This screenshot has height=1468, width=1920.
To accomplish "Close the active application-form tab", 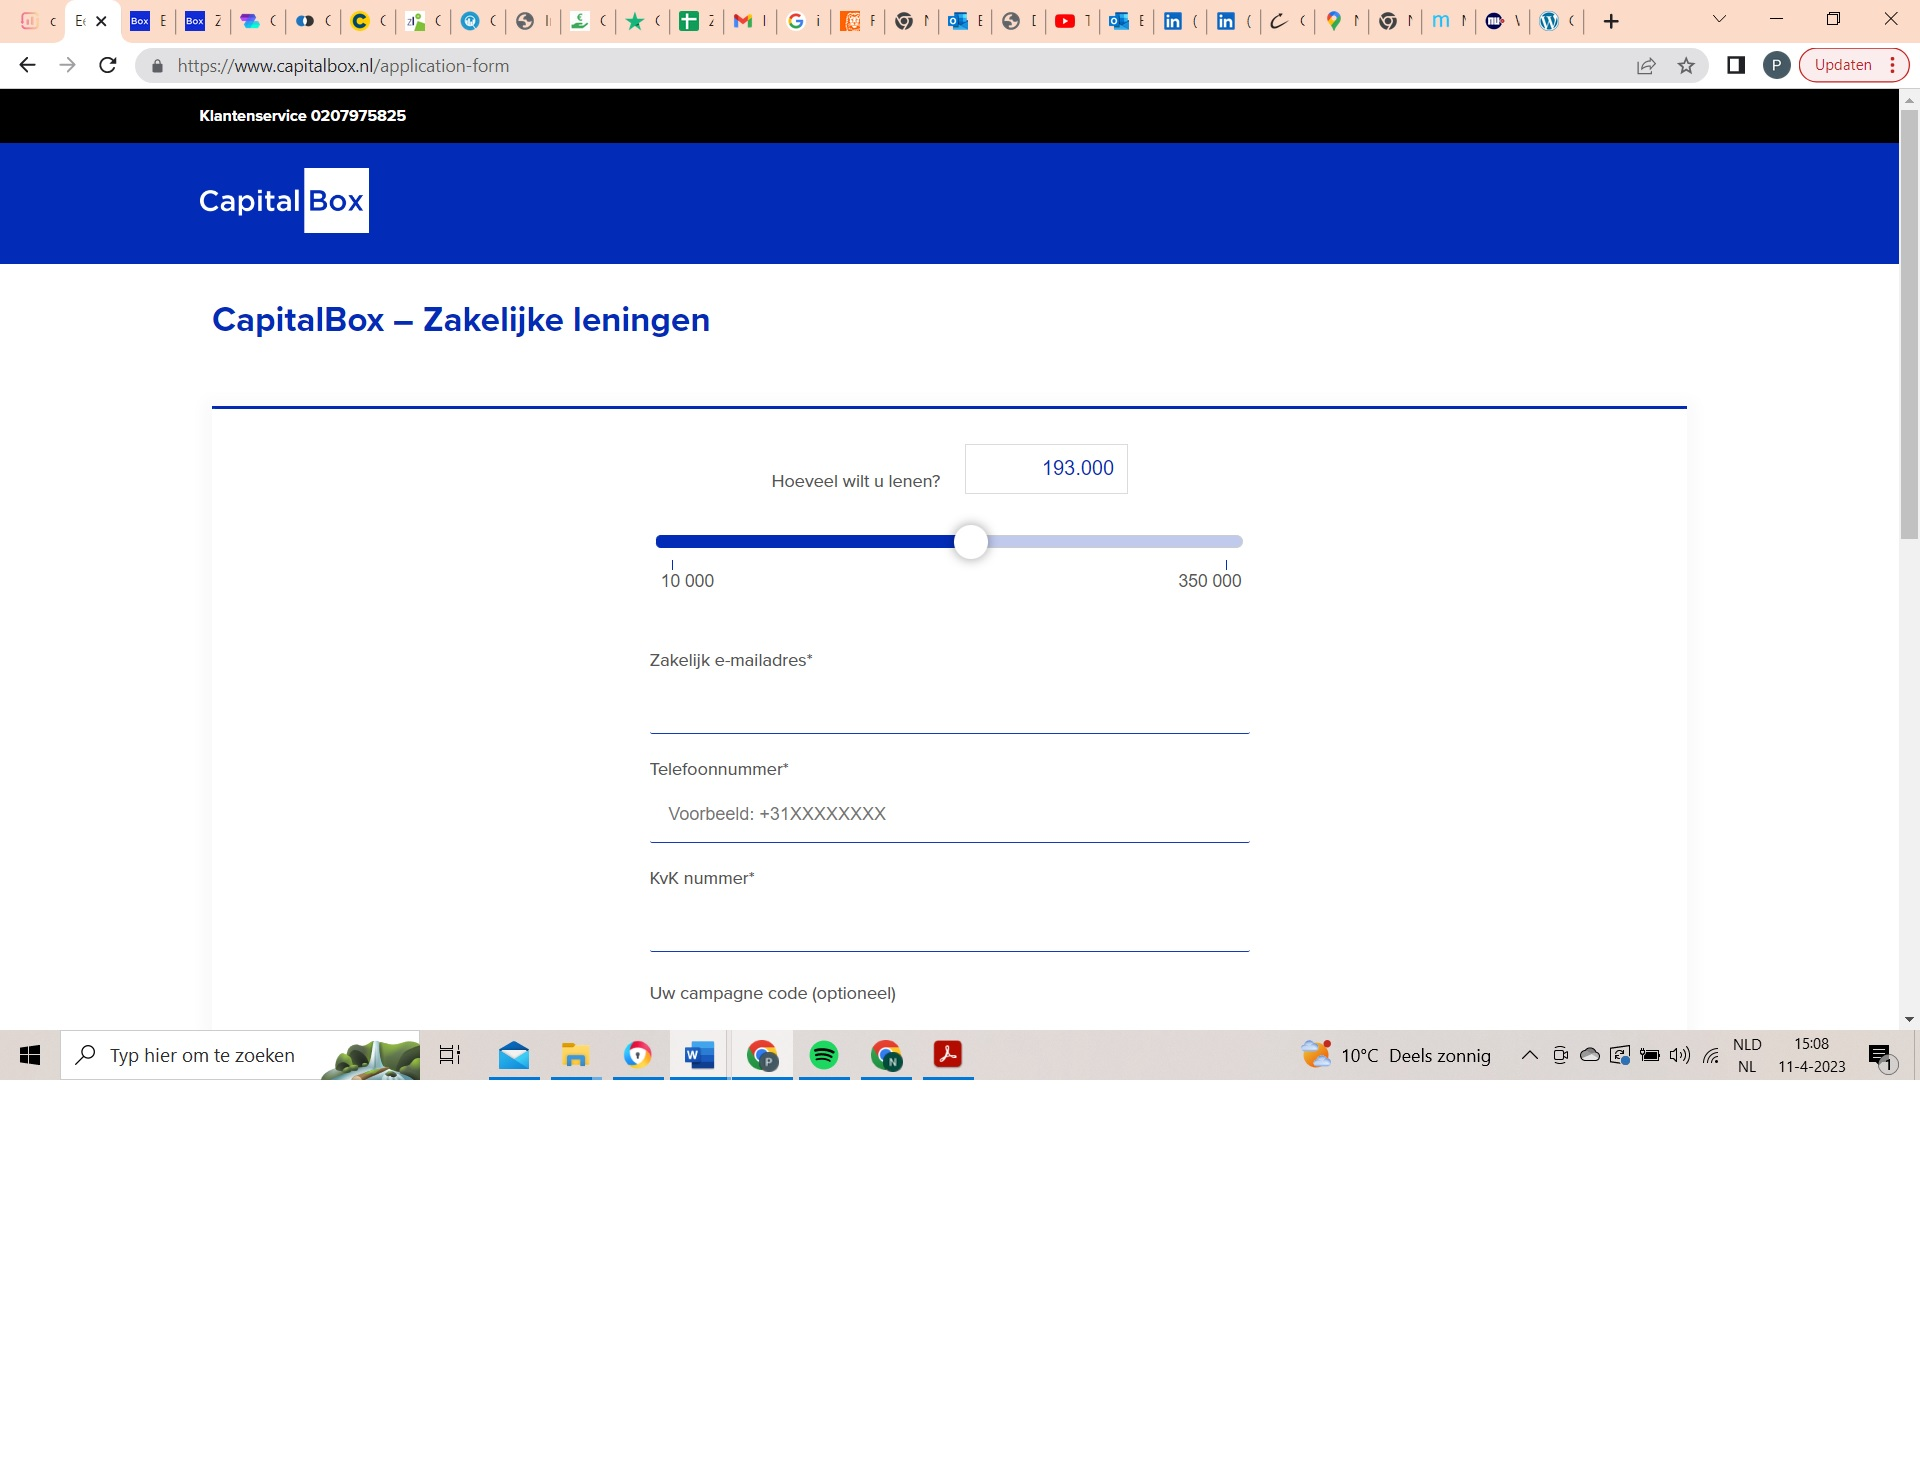I will [x=101, y=21].
